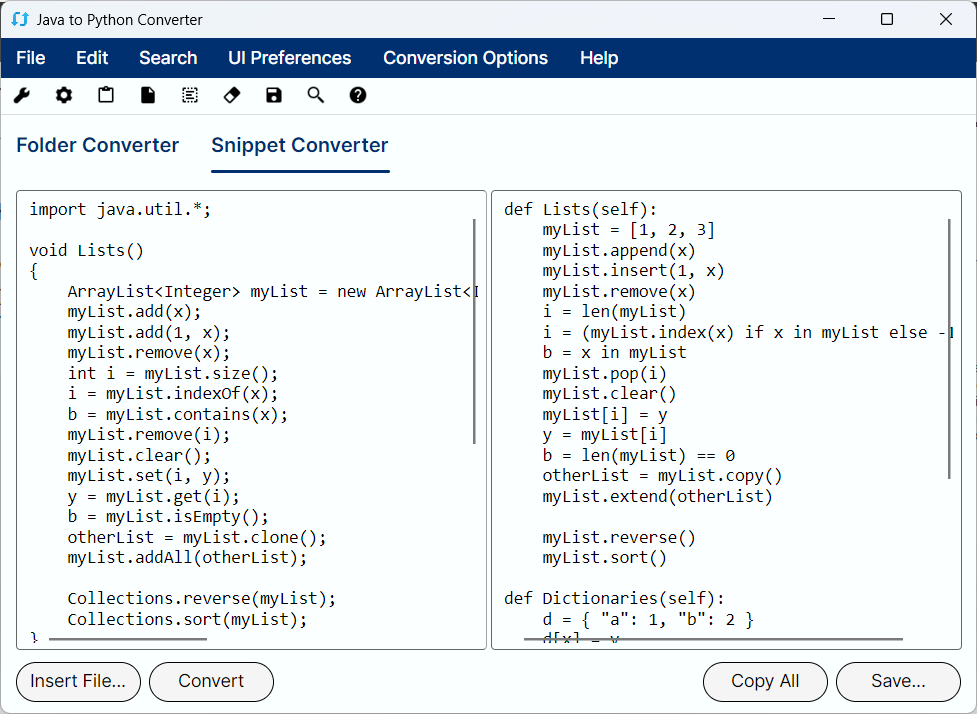Select the Snippet Converter tab
Viewport: 977px width, 714px height.
click(x=300, y=145)
